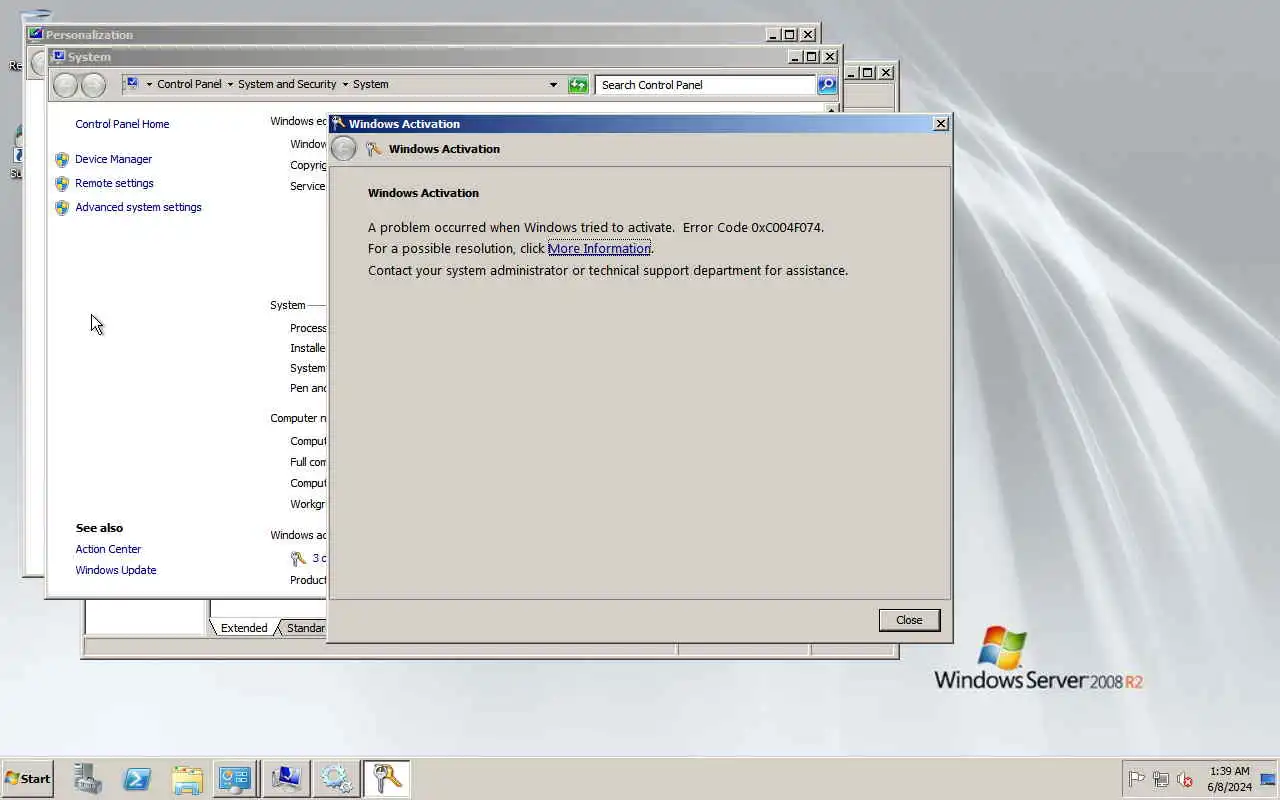Expand the arrow after System and Security breadcrumb
1280x800 pixels.
(x=345, y=85)
